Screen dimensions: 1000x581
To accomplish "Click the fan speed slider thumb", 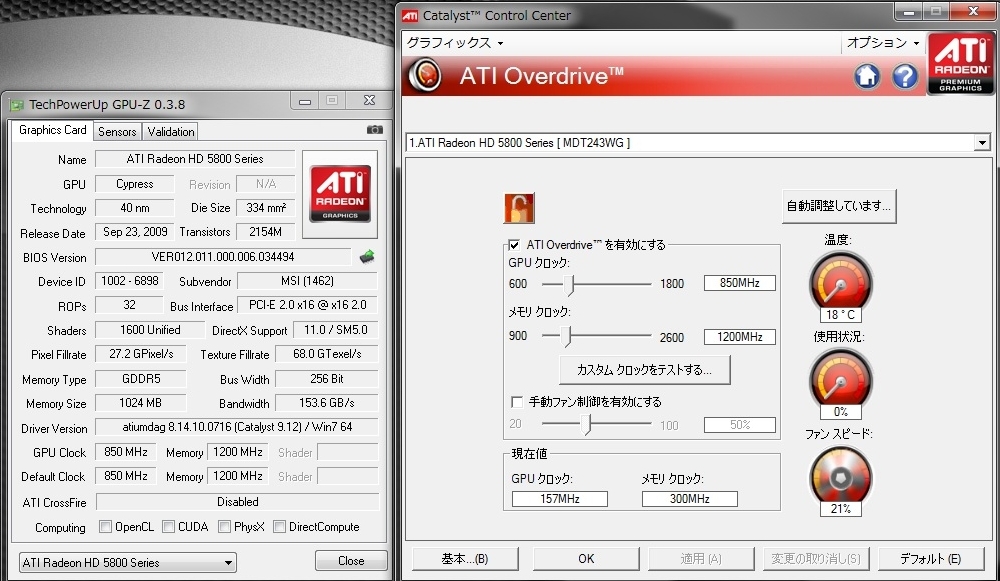I will tap(587, 424).
